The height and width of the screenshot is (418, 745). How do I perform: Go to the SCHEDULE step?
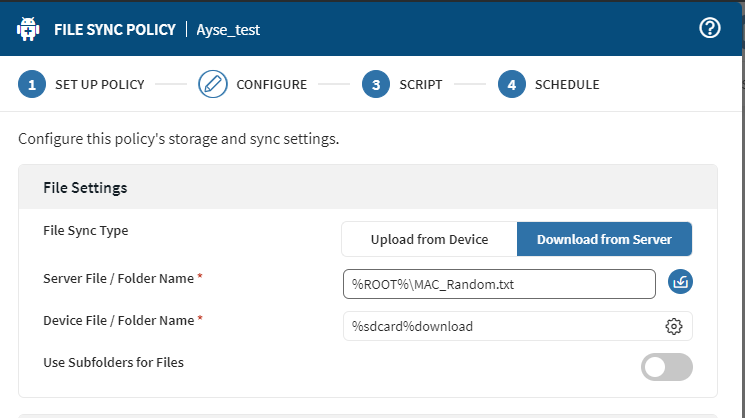point(567,85)
